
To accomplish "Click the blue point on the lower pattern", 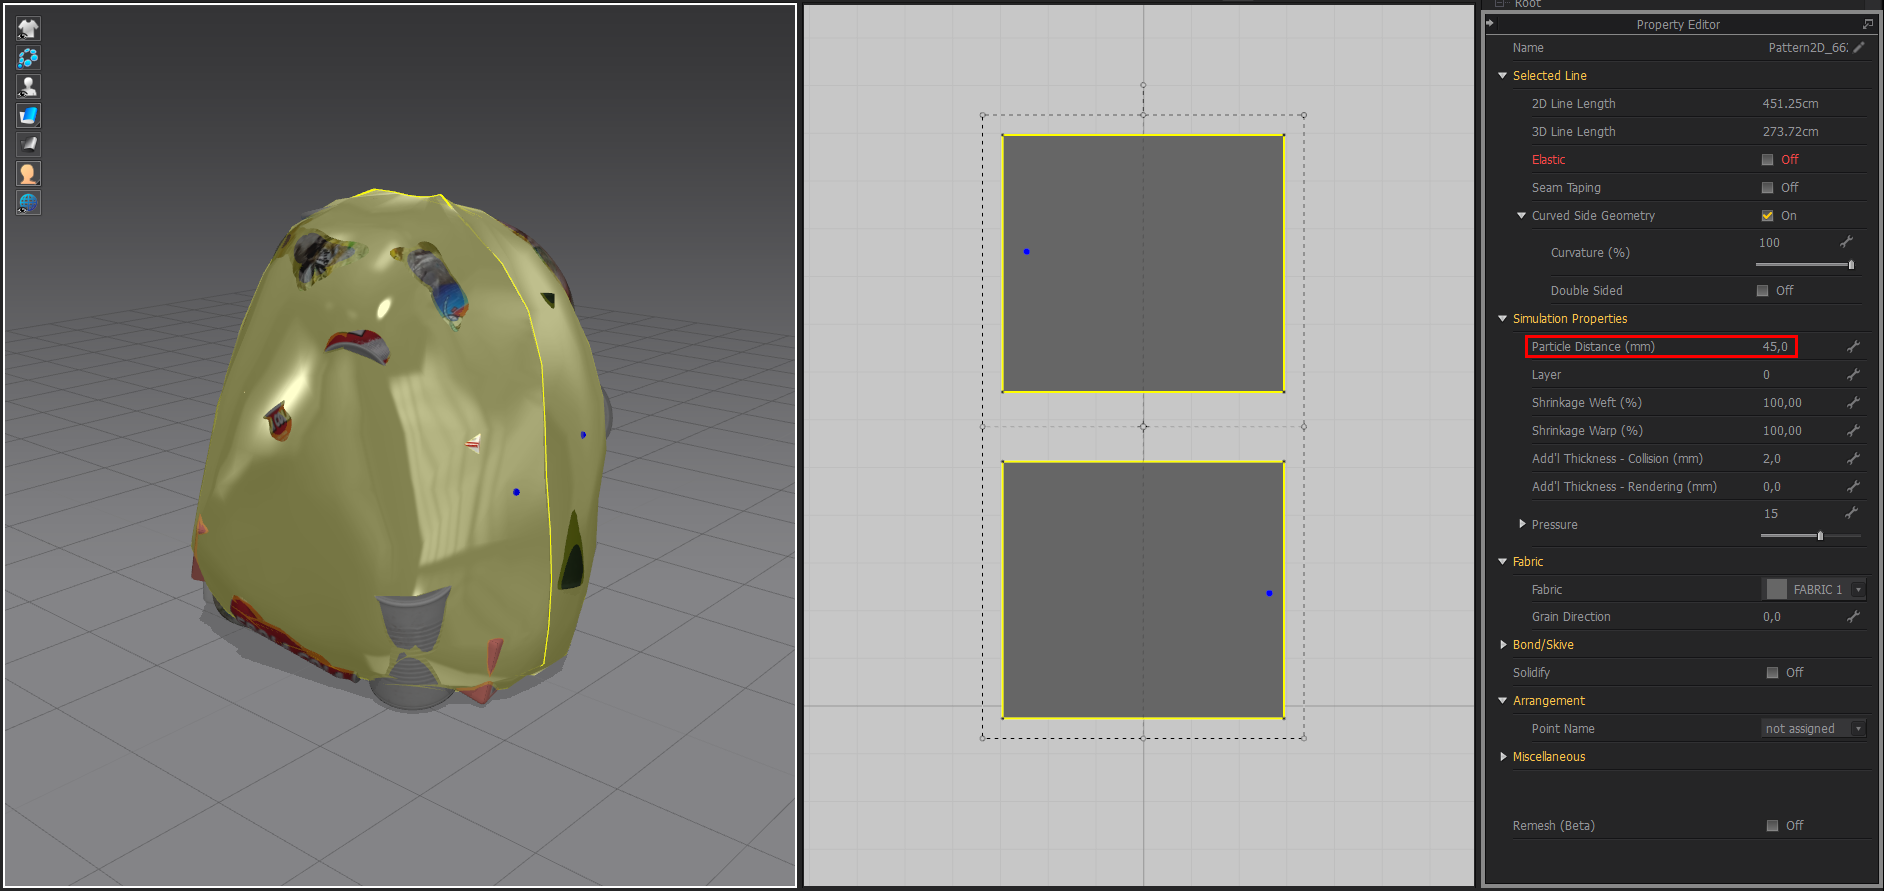I will pos(1269,594).
